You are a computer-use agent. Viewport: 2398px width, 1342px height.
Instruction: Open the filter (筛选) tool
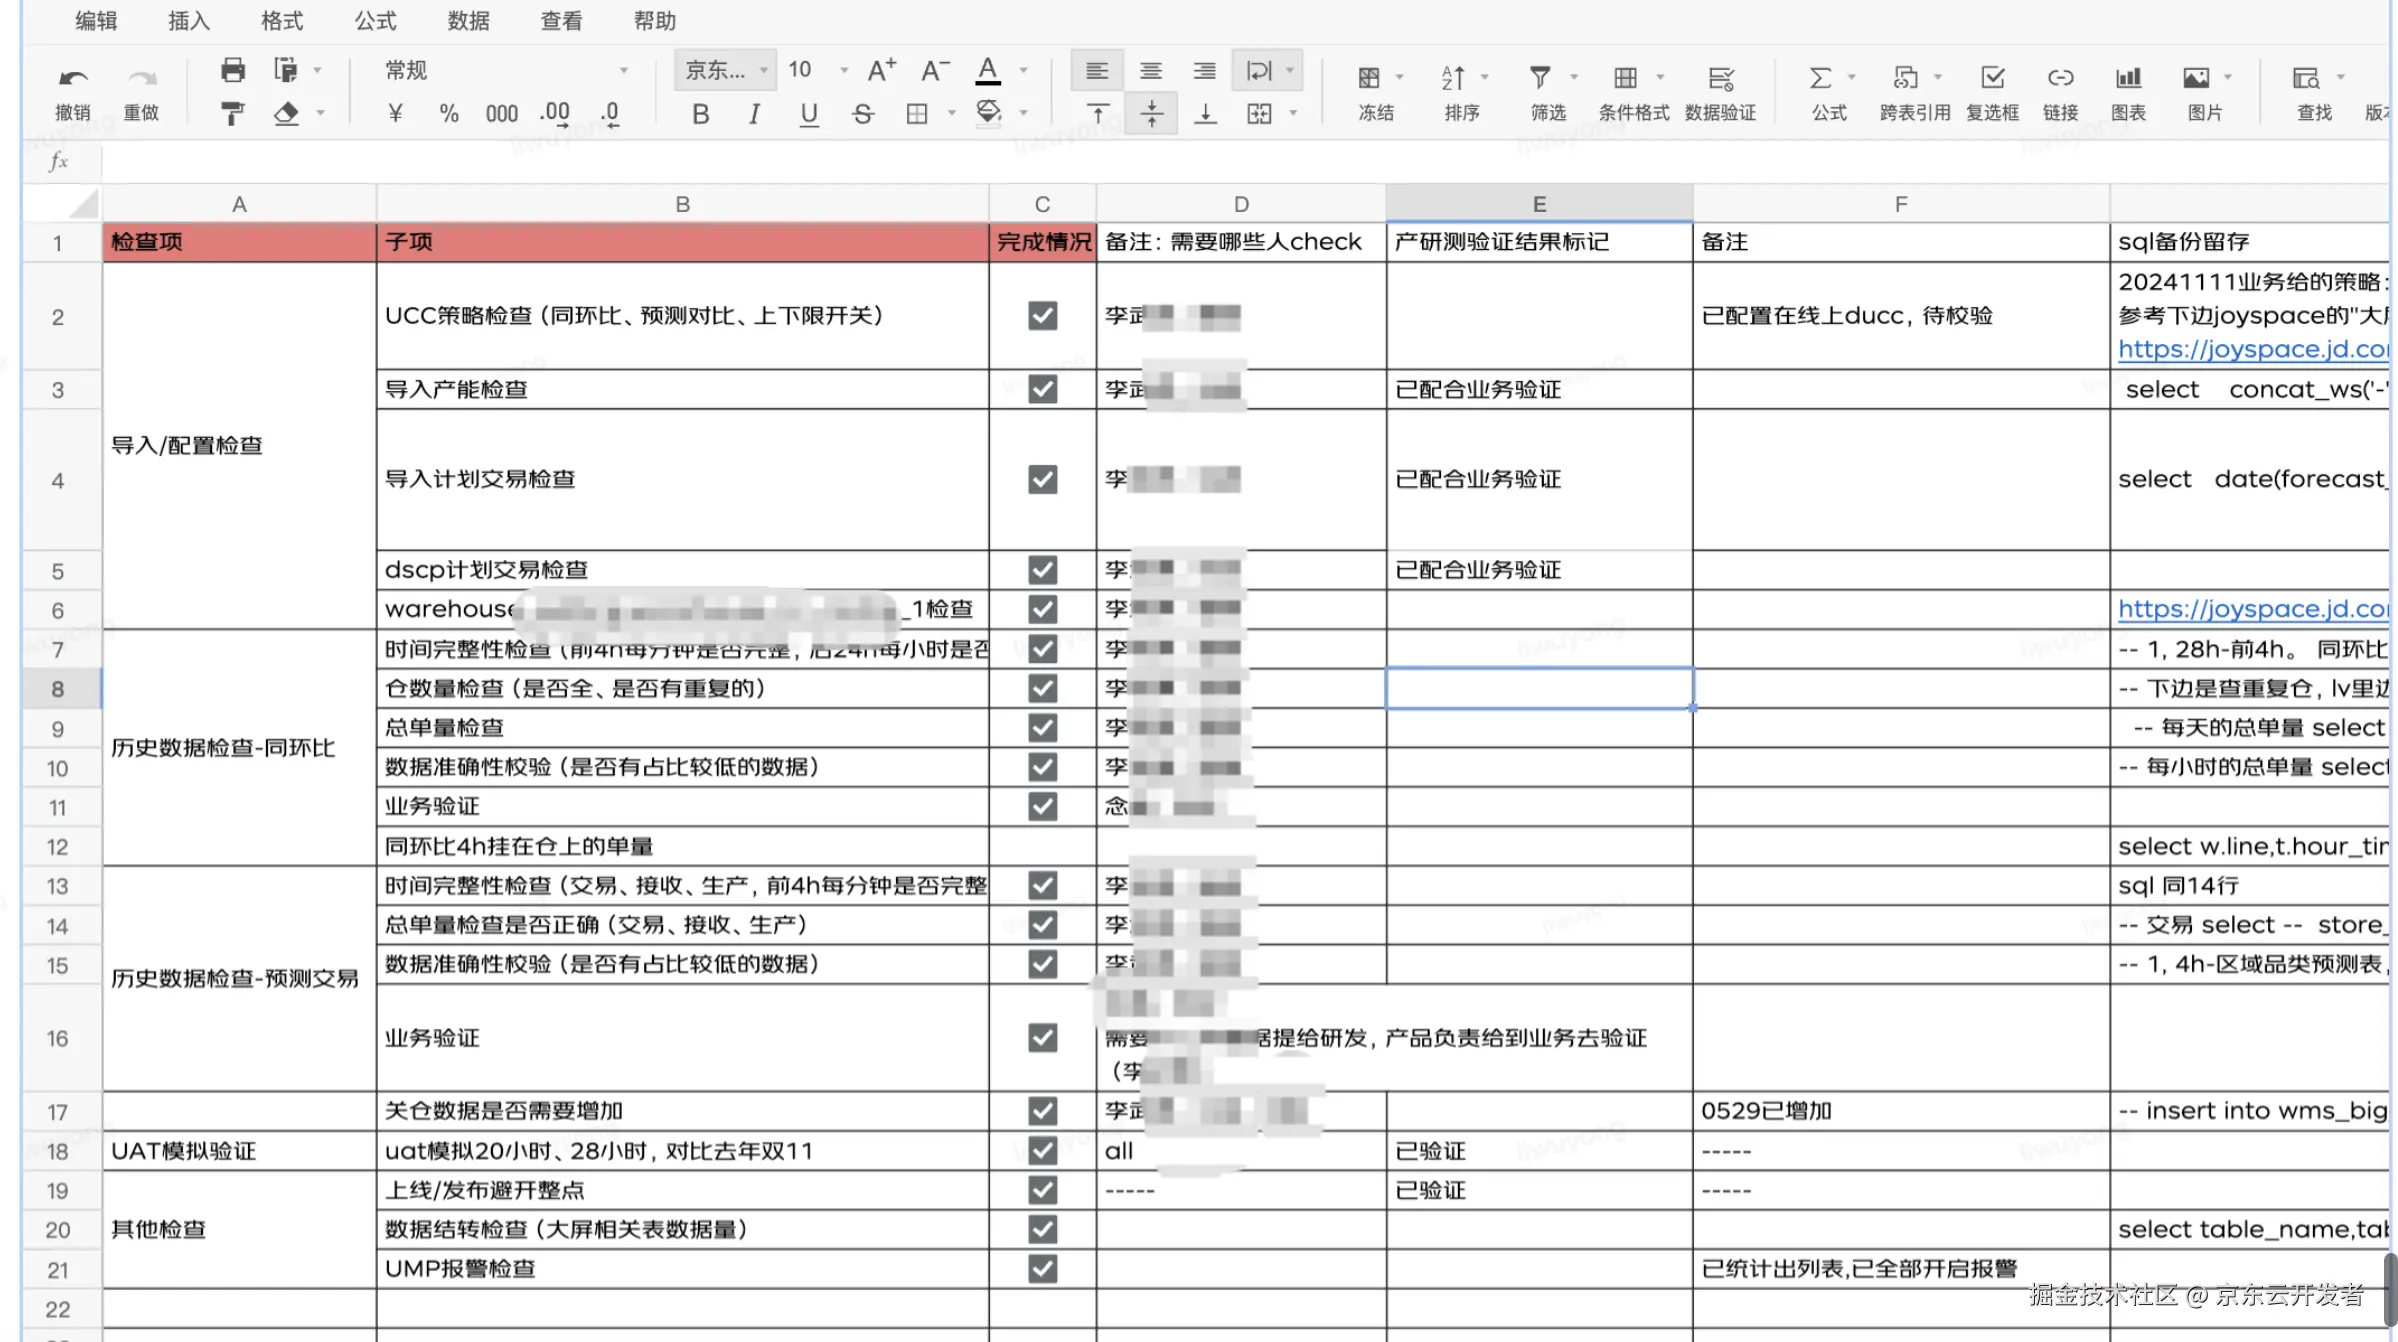(1540, 78)
